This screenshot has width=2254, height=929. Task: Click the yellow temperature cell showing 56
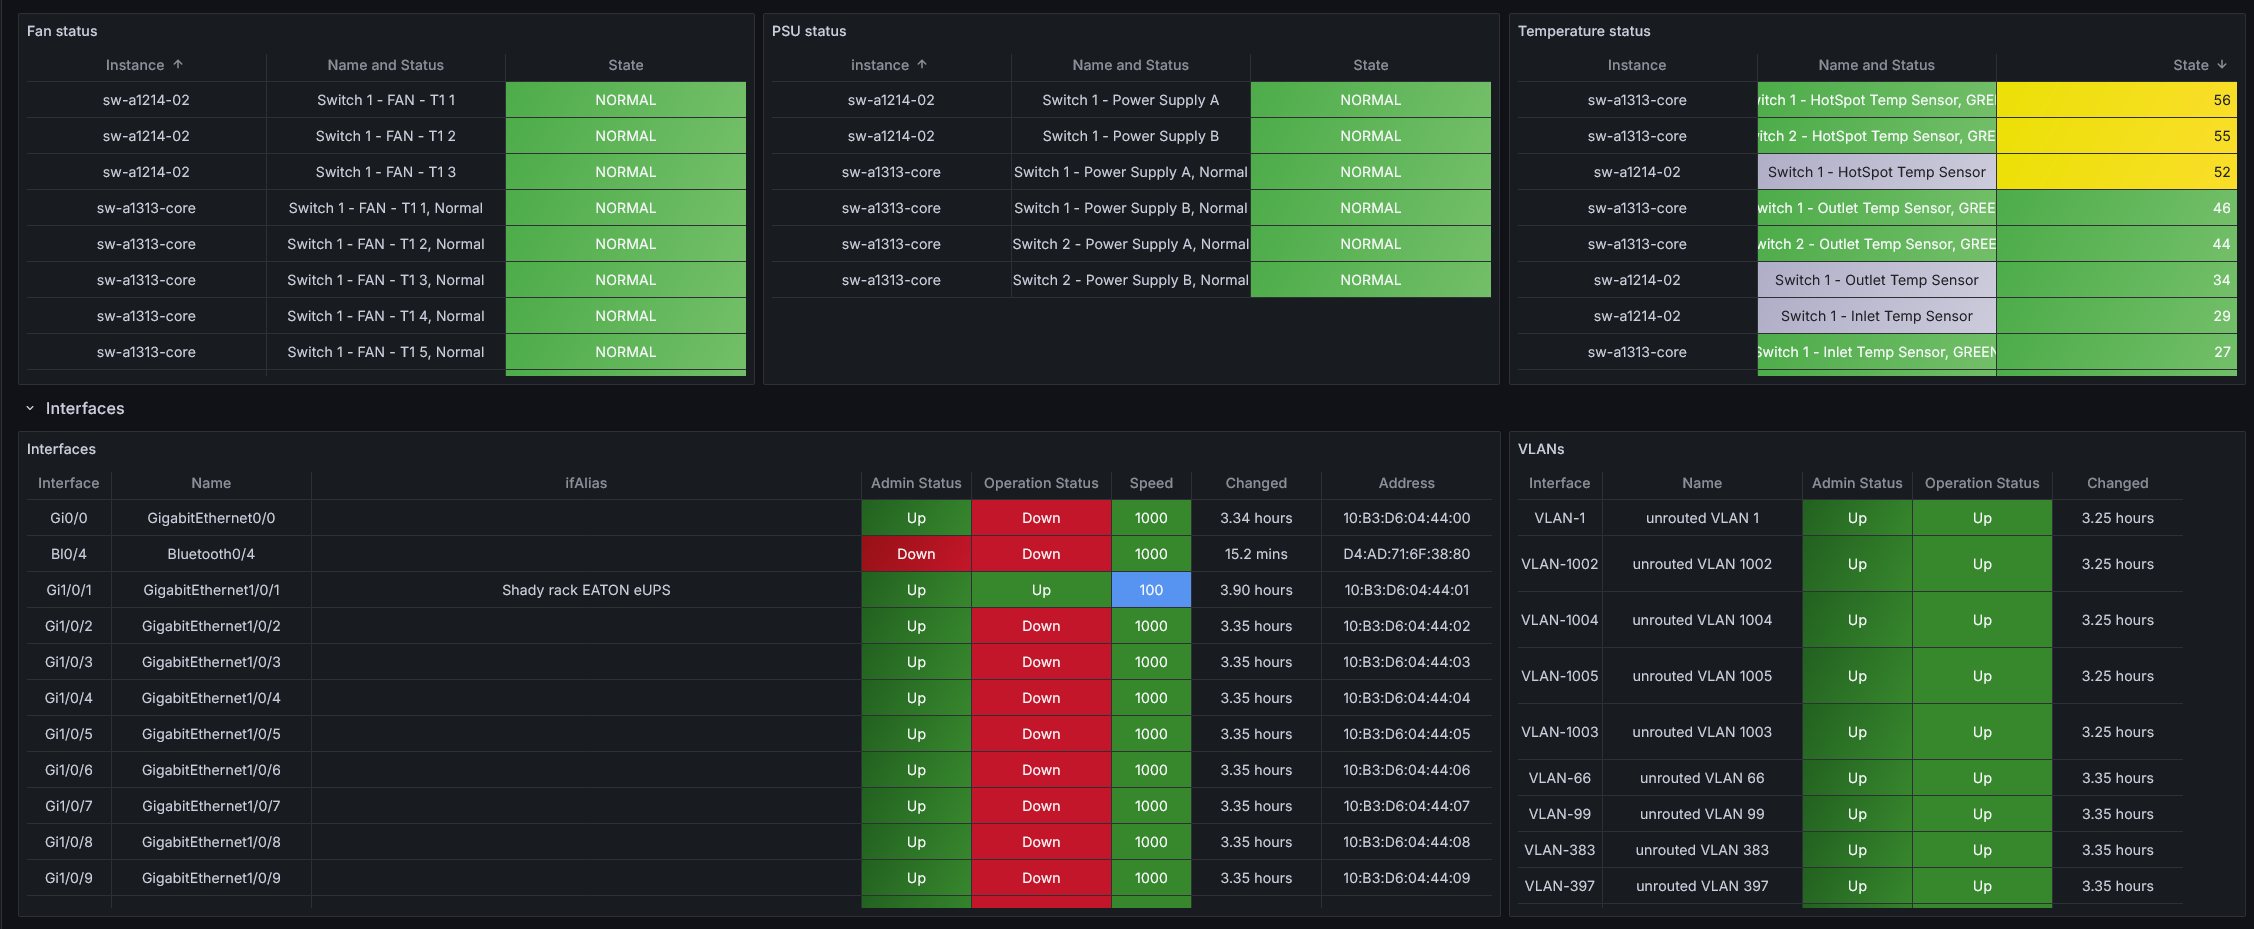coord(2115,100)
